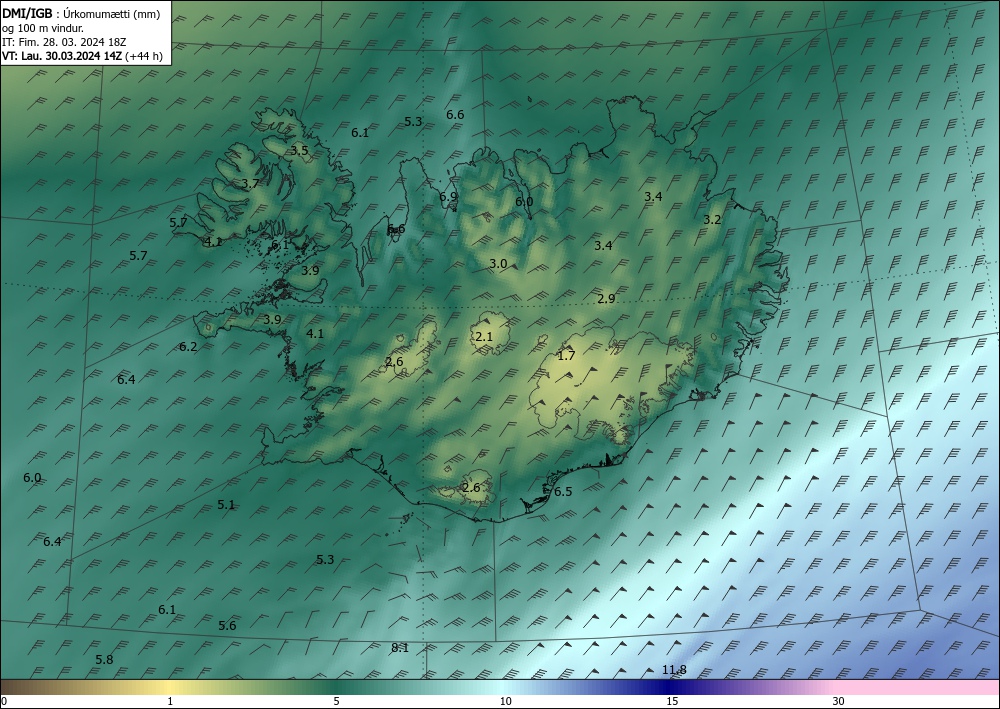Click the 5.6 value on the map
The image size is (1000, 709).
(227, 625)
